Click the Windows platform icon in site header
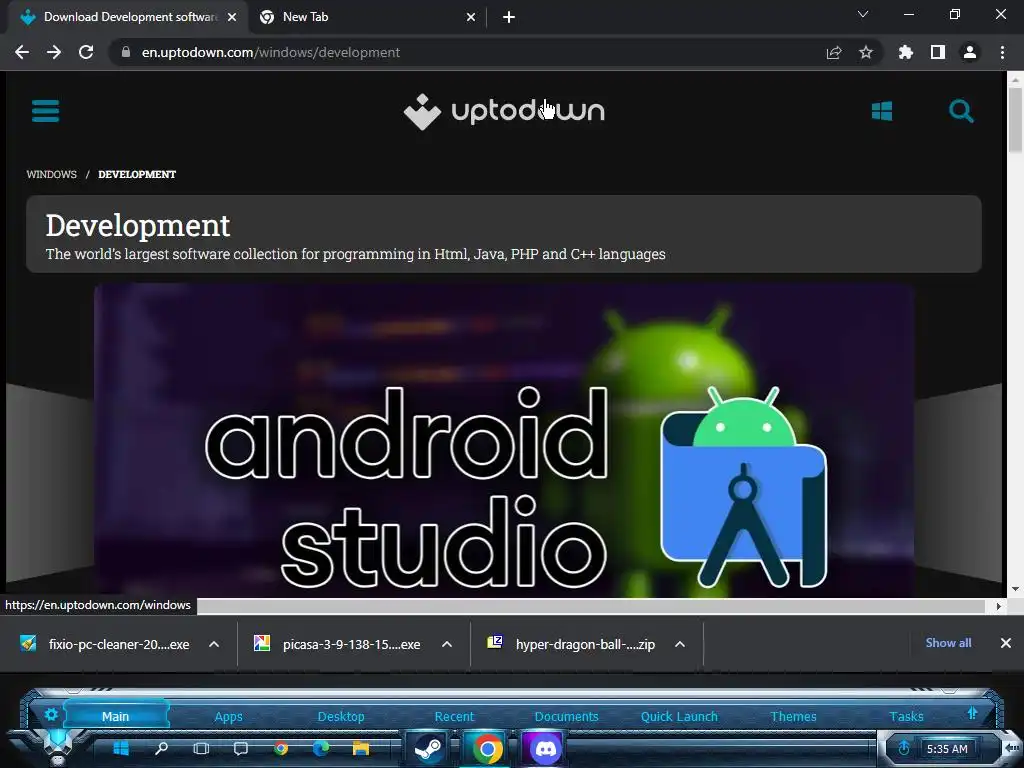 tap(882, 111)
